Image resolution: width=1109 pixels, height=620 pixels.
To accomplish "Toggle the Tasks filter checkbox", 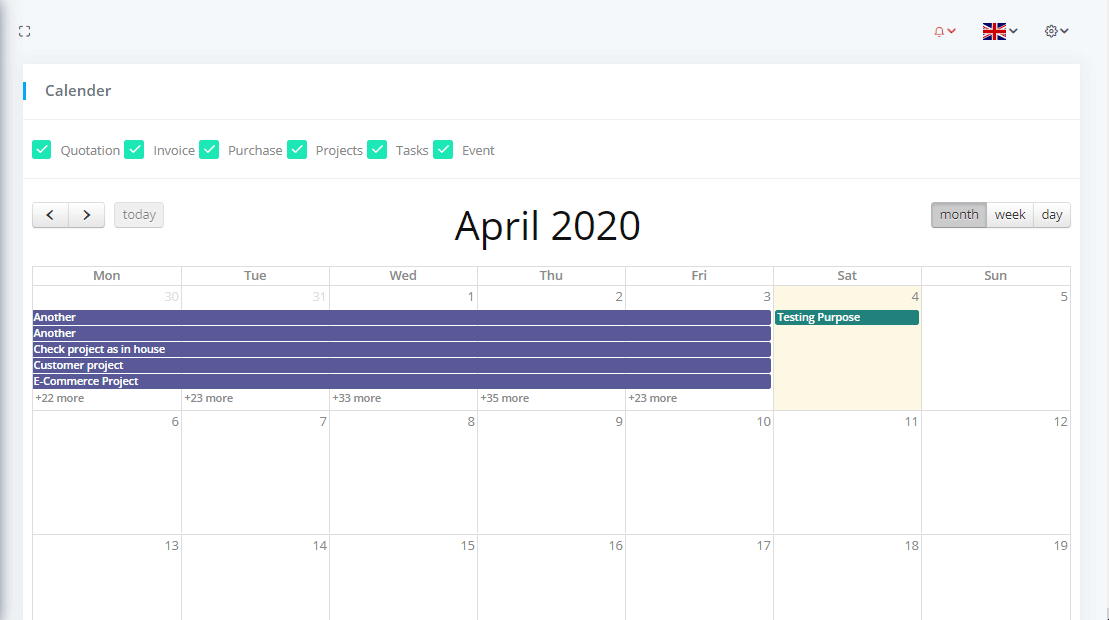I will [x=377, y=150].
